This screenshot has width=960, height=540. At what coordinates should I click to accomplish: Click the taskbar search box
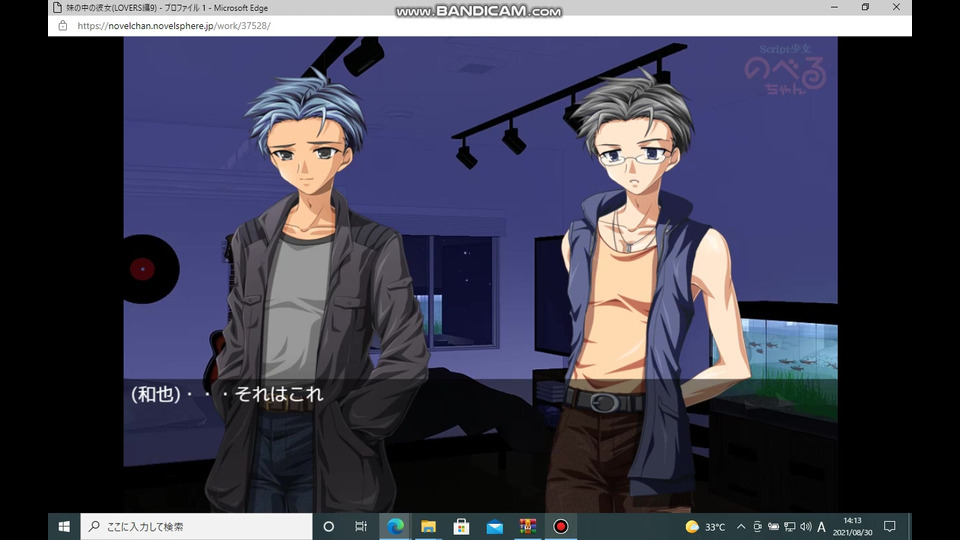point(196,527)
